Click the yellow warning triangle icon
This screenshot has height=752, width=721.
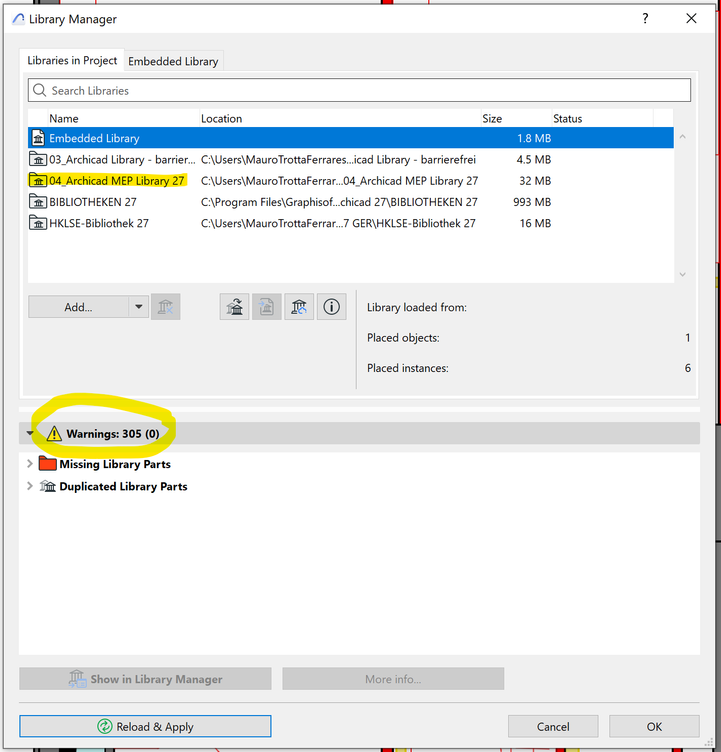click(54, 433)
